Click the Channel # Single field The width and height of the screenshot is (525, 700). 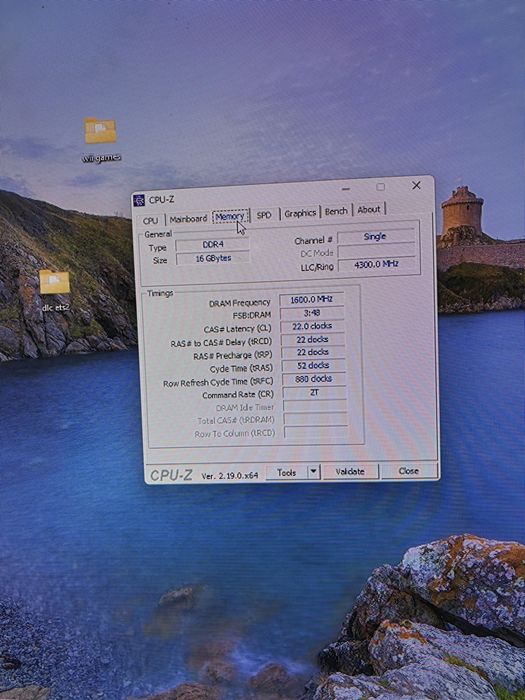[375, 237]
